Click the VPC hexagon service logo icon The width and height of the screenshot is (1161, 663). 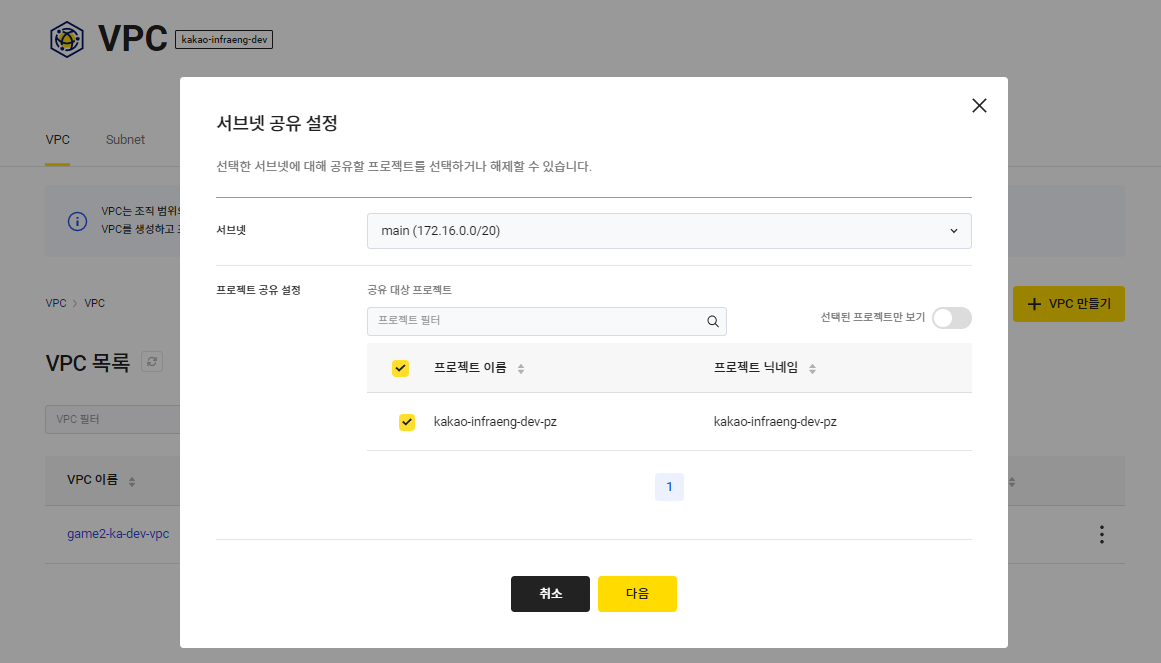point(66,38)
